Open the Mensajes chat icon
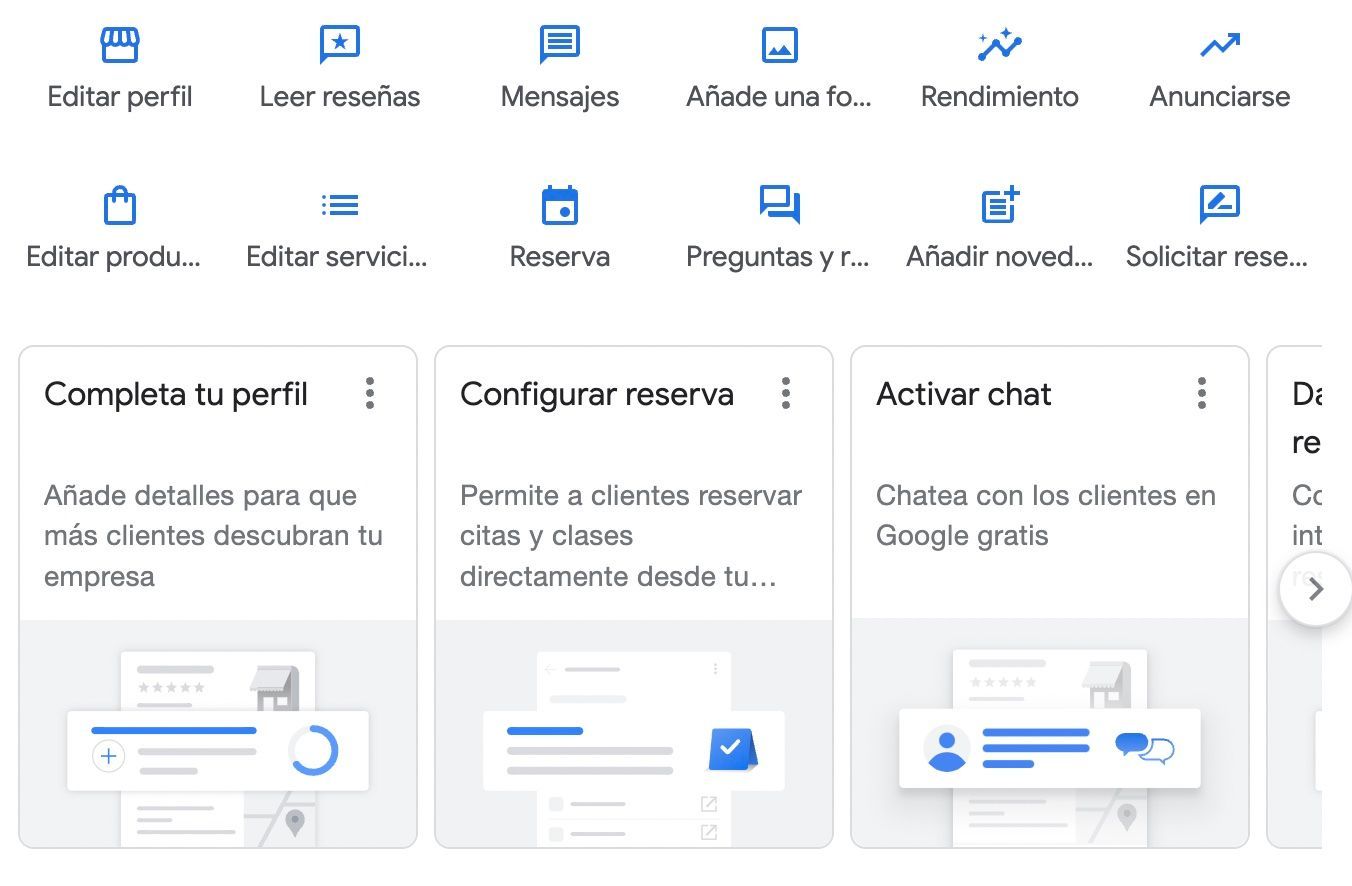This screenshot has height=886, width=1352. click(x=559, y=45)
